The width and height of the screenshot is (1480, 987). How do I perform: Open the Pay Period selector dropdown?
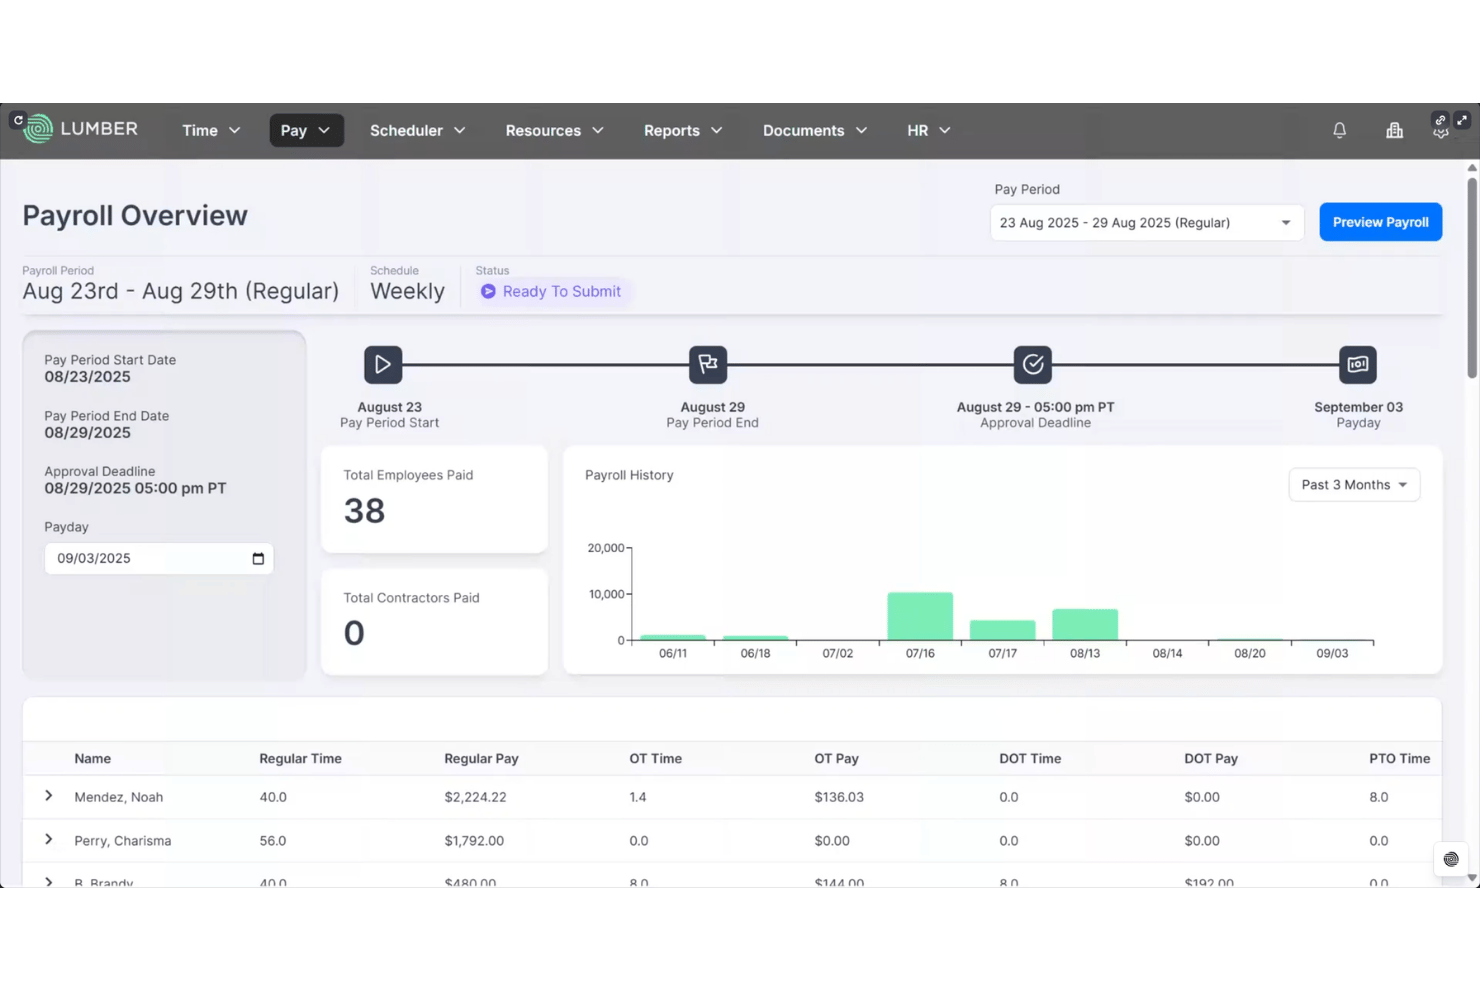click(1147, 223)
